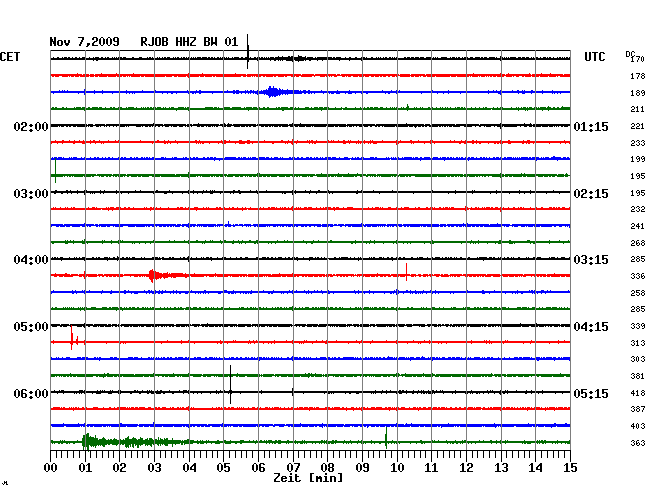
Task: Click the blue seismic burst on the 189 trace
Action: point(274,92)
